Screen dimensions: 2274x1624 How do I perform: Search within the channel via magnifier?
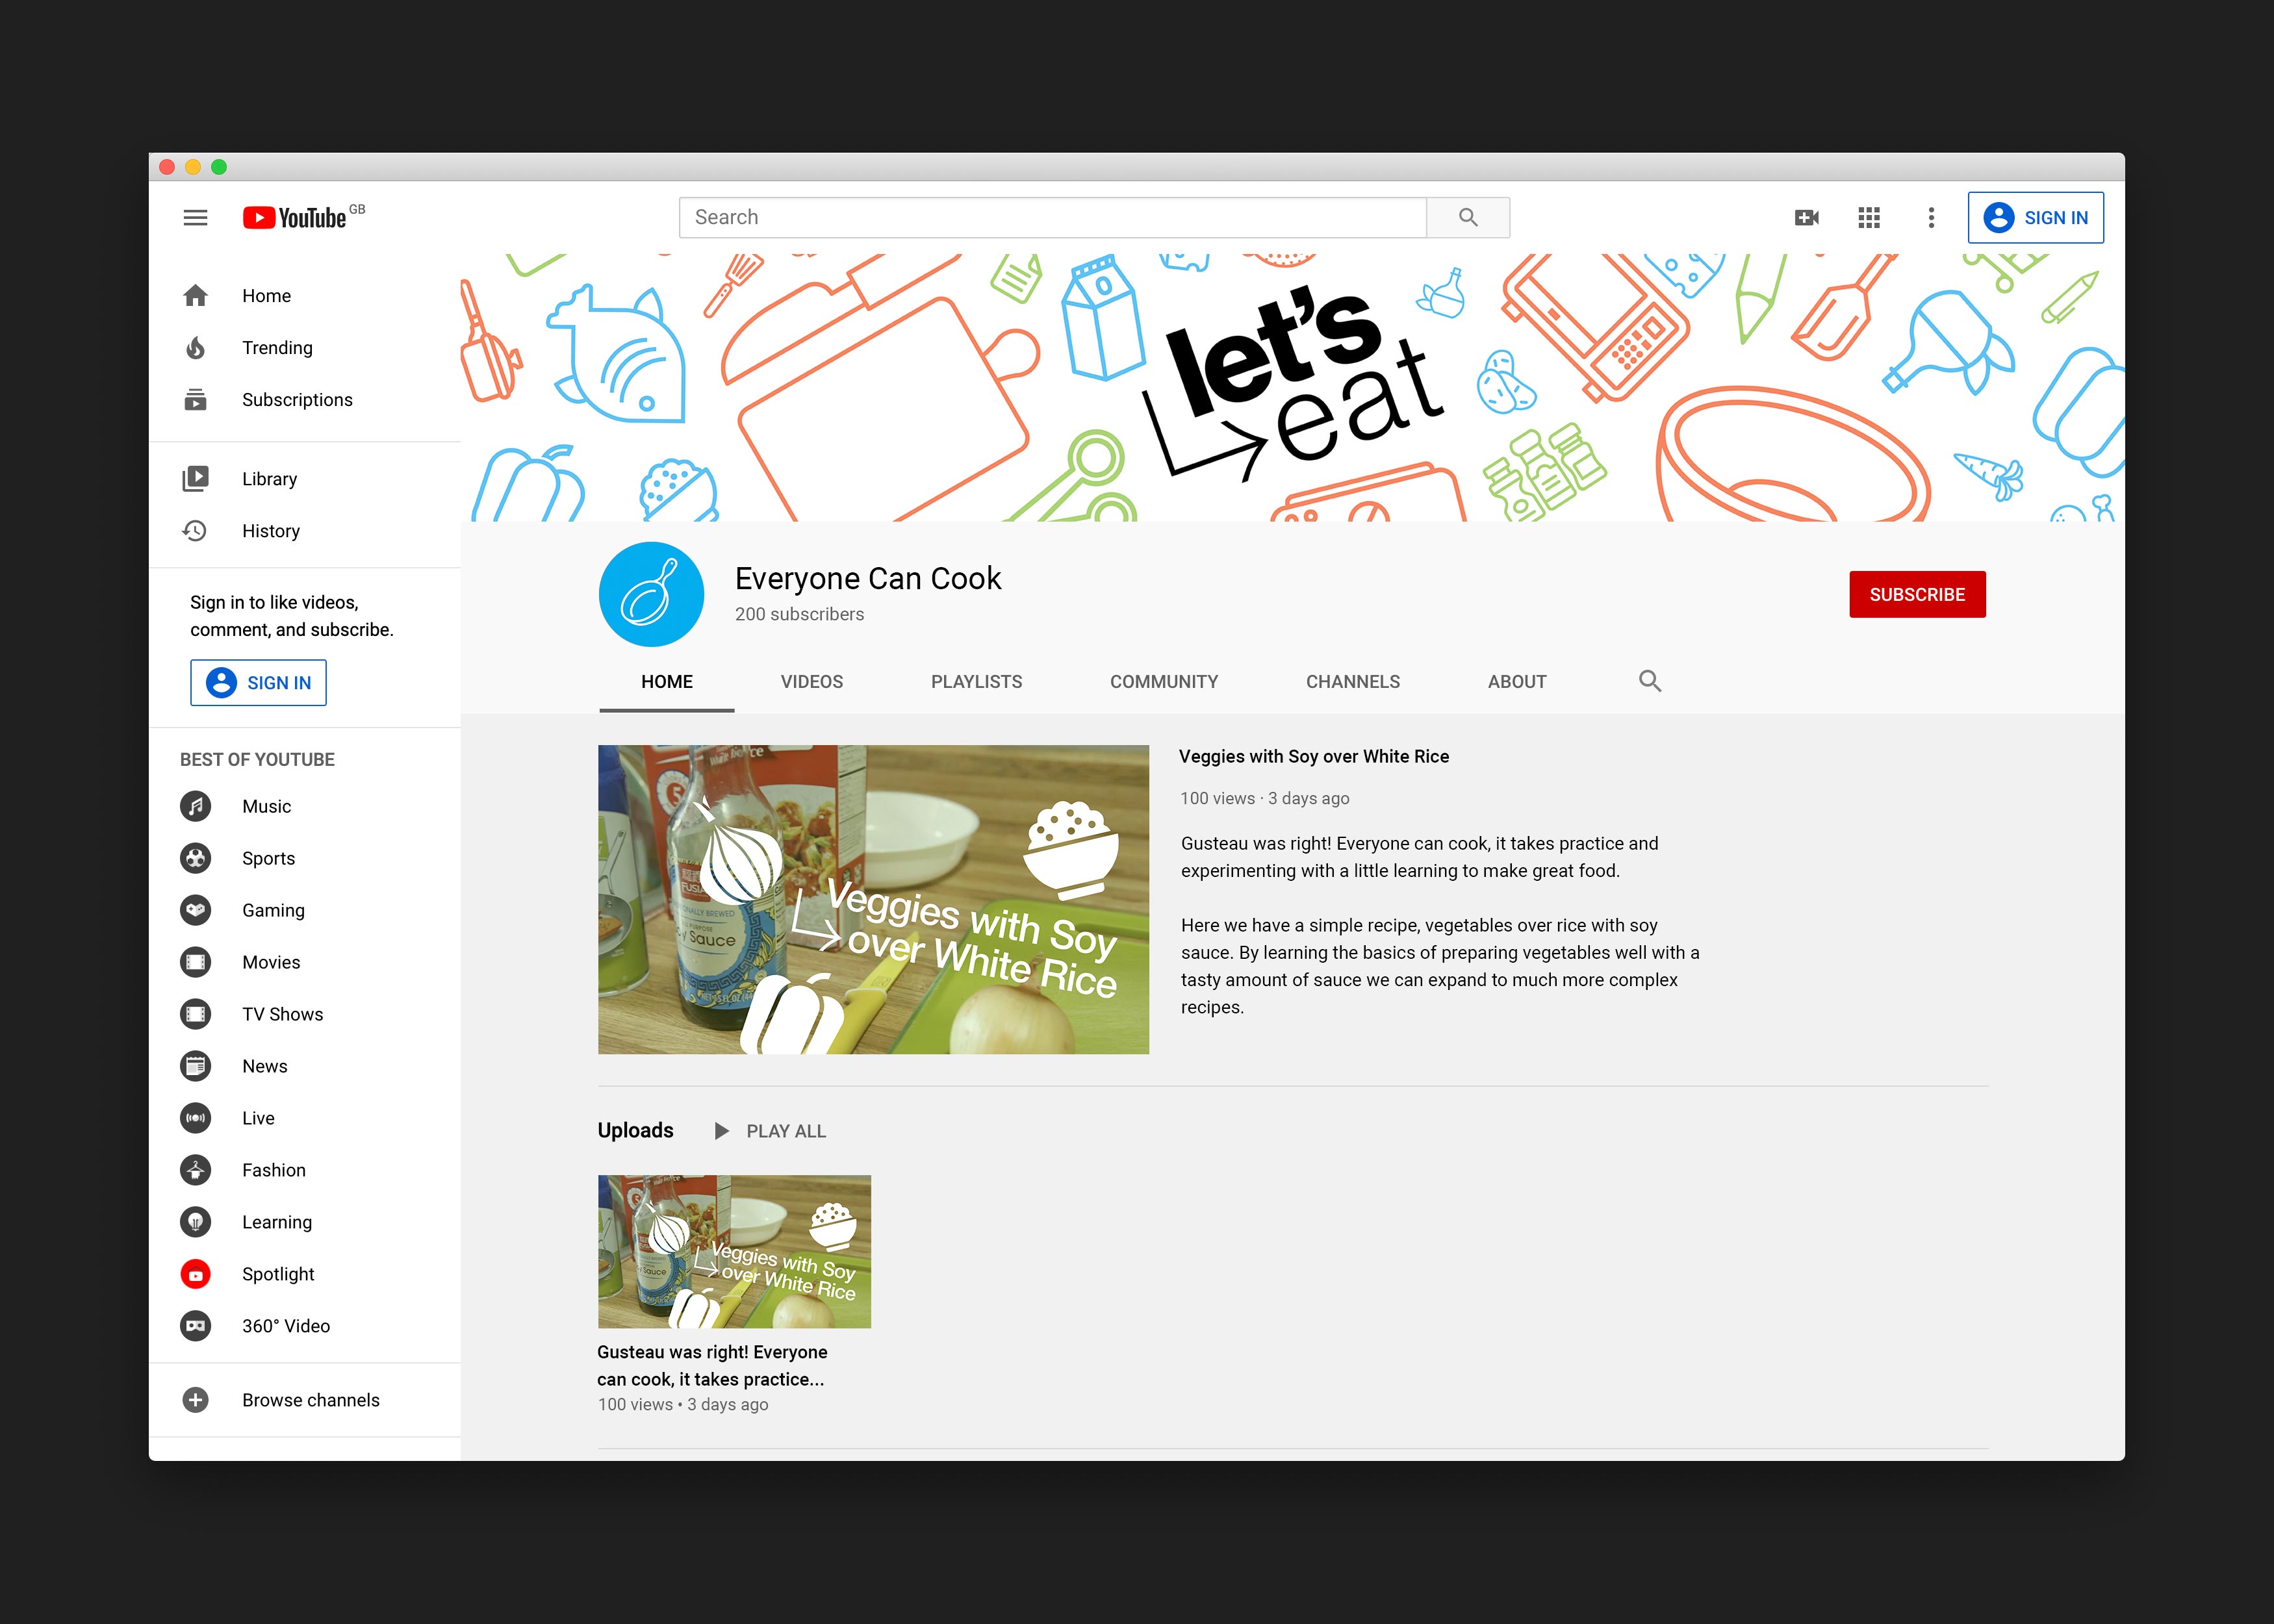coord(1649,681)
